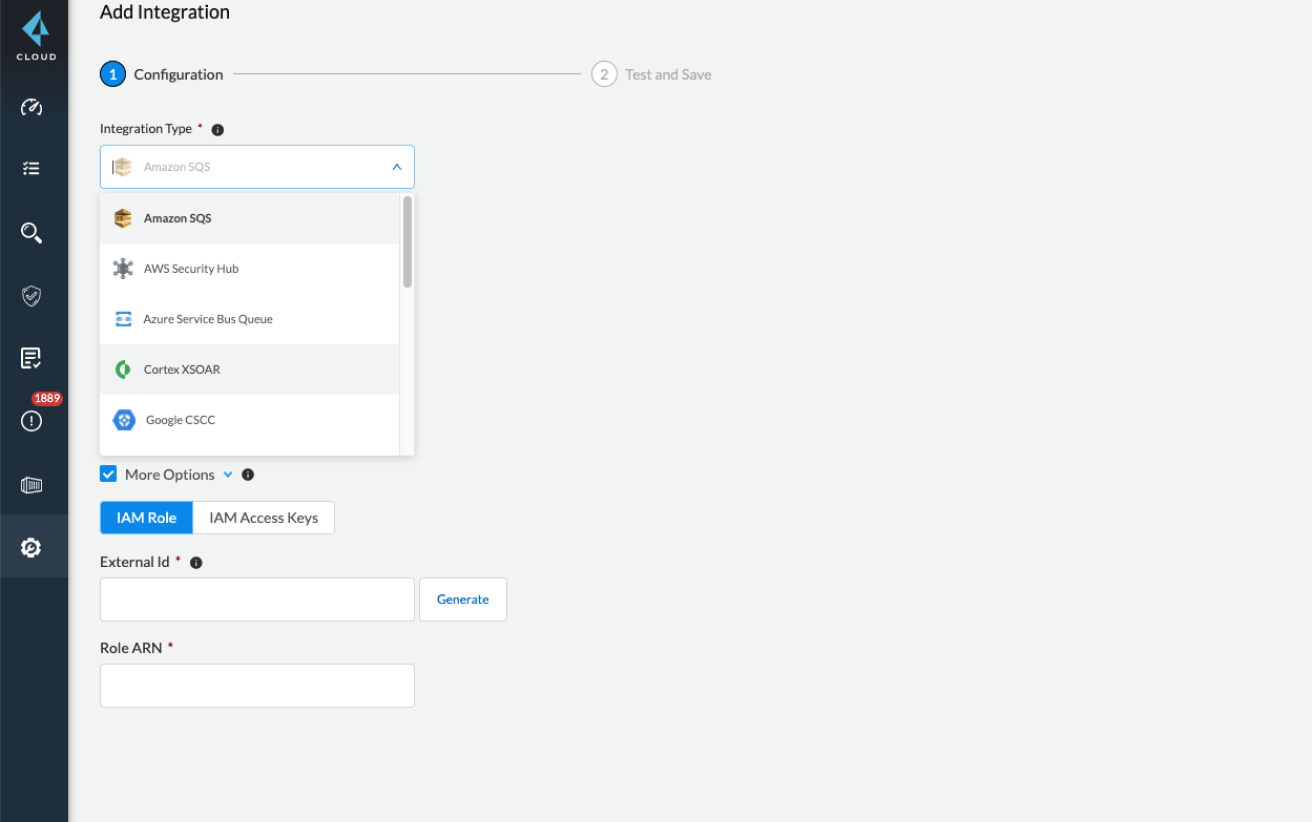Viewport: 1312px width, 822px height.
Task: Uncheck the More Options checkbox
Action: pos(109,474)
